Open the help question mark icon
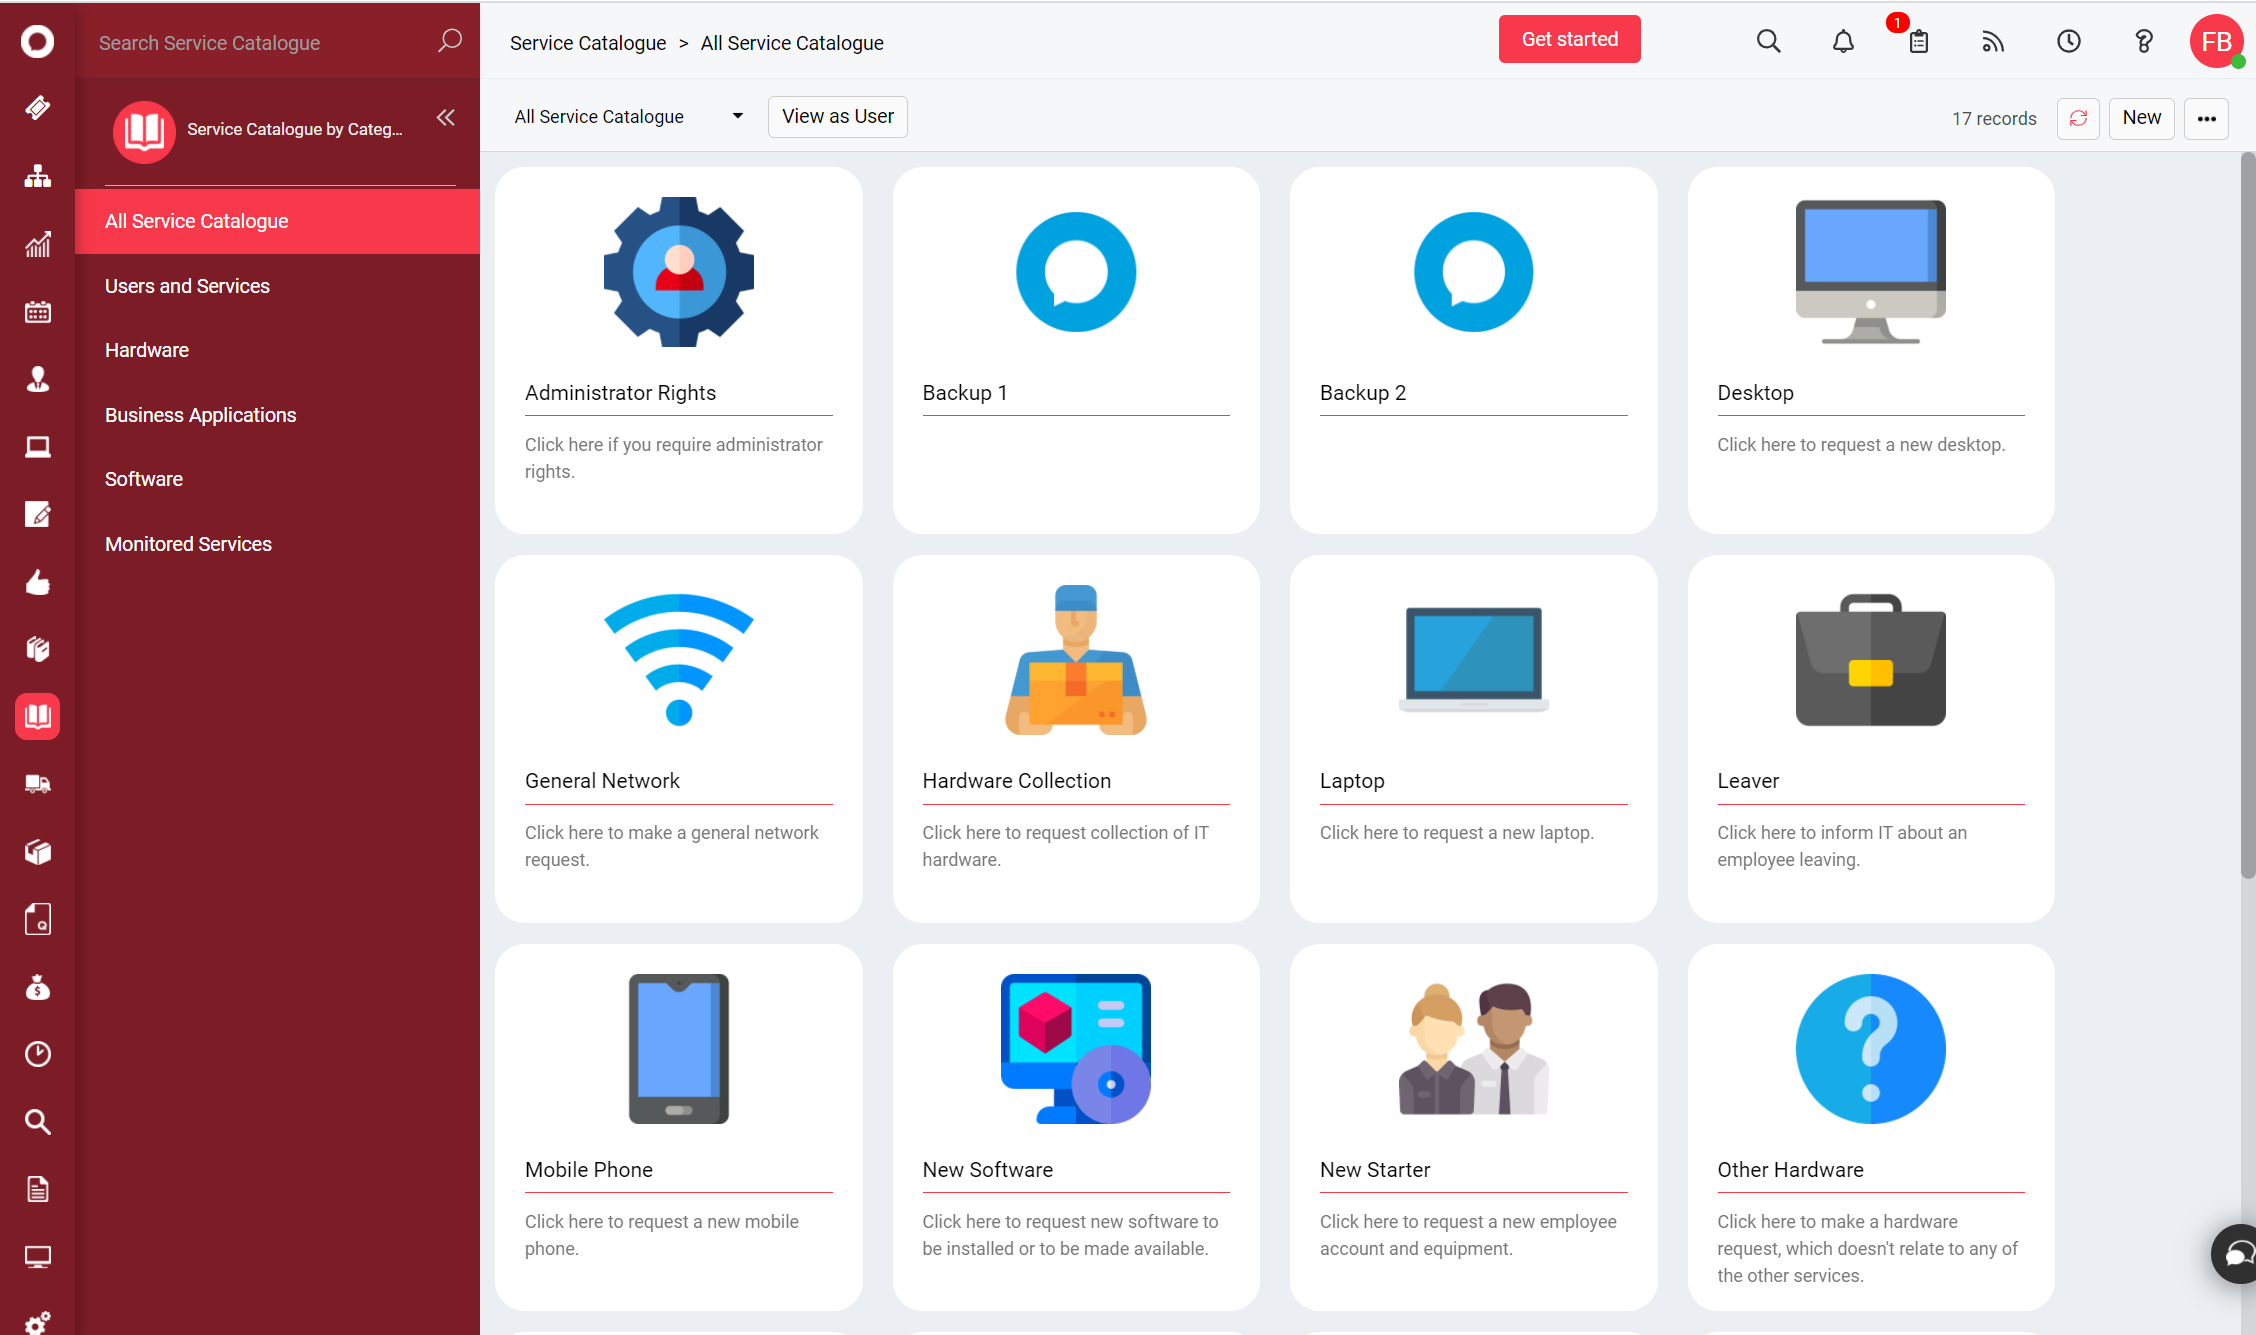This screenshot has height=1335, width=2256. (x=2143, y=41)
